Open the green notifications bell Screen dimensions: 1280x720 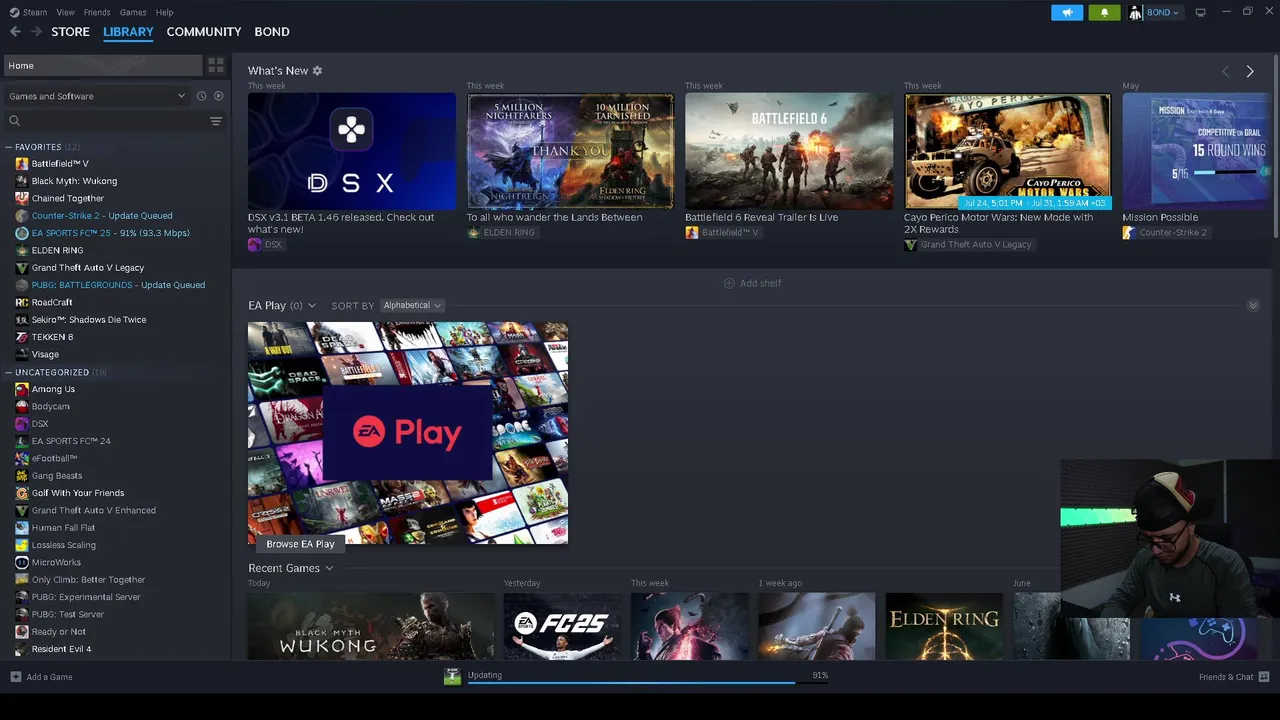coord(1104,12)
